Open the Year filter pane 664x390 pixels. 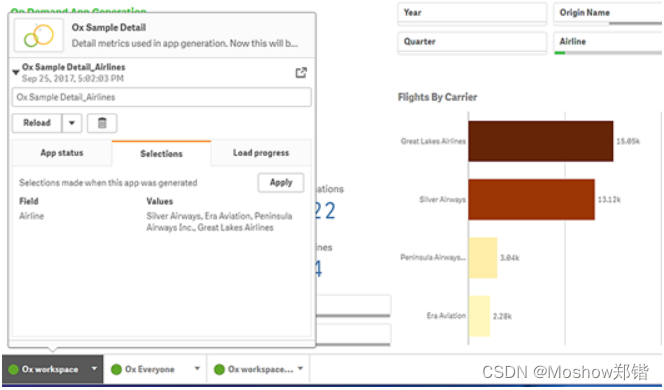click(472, 13)
